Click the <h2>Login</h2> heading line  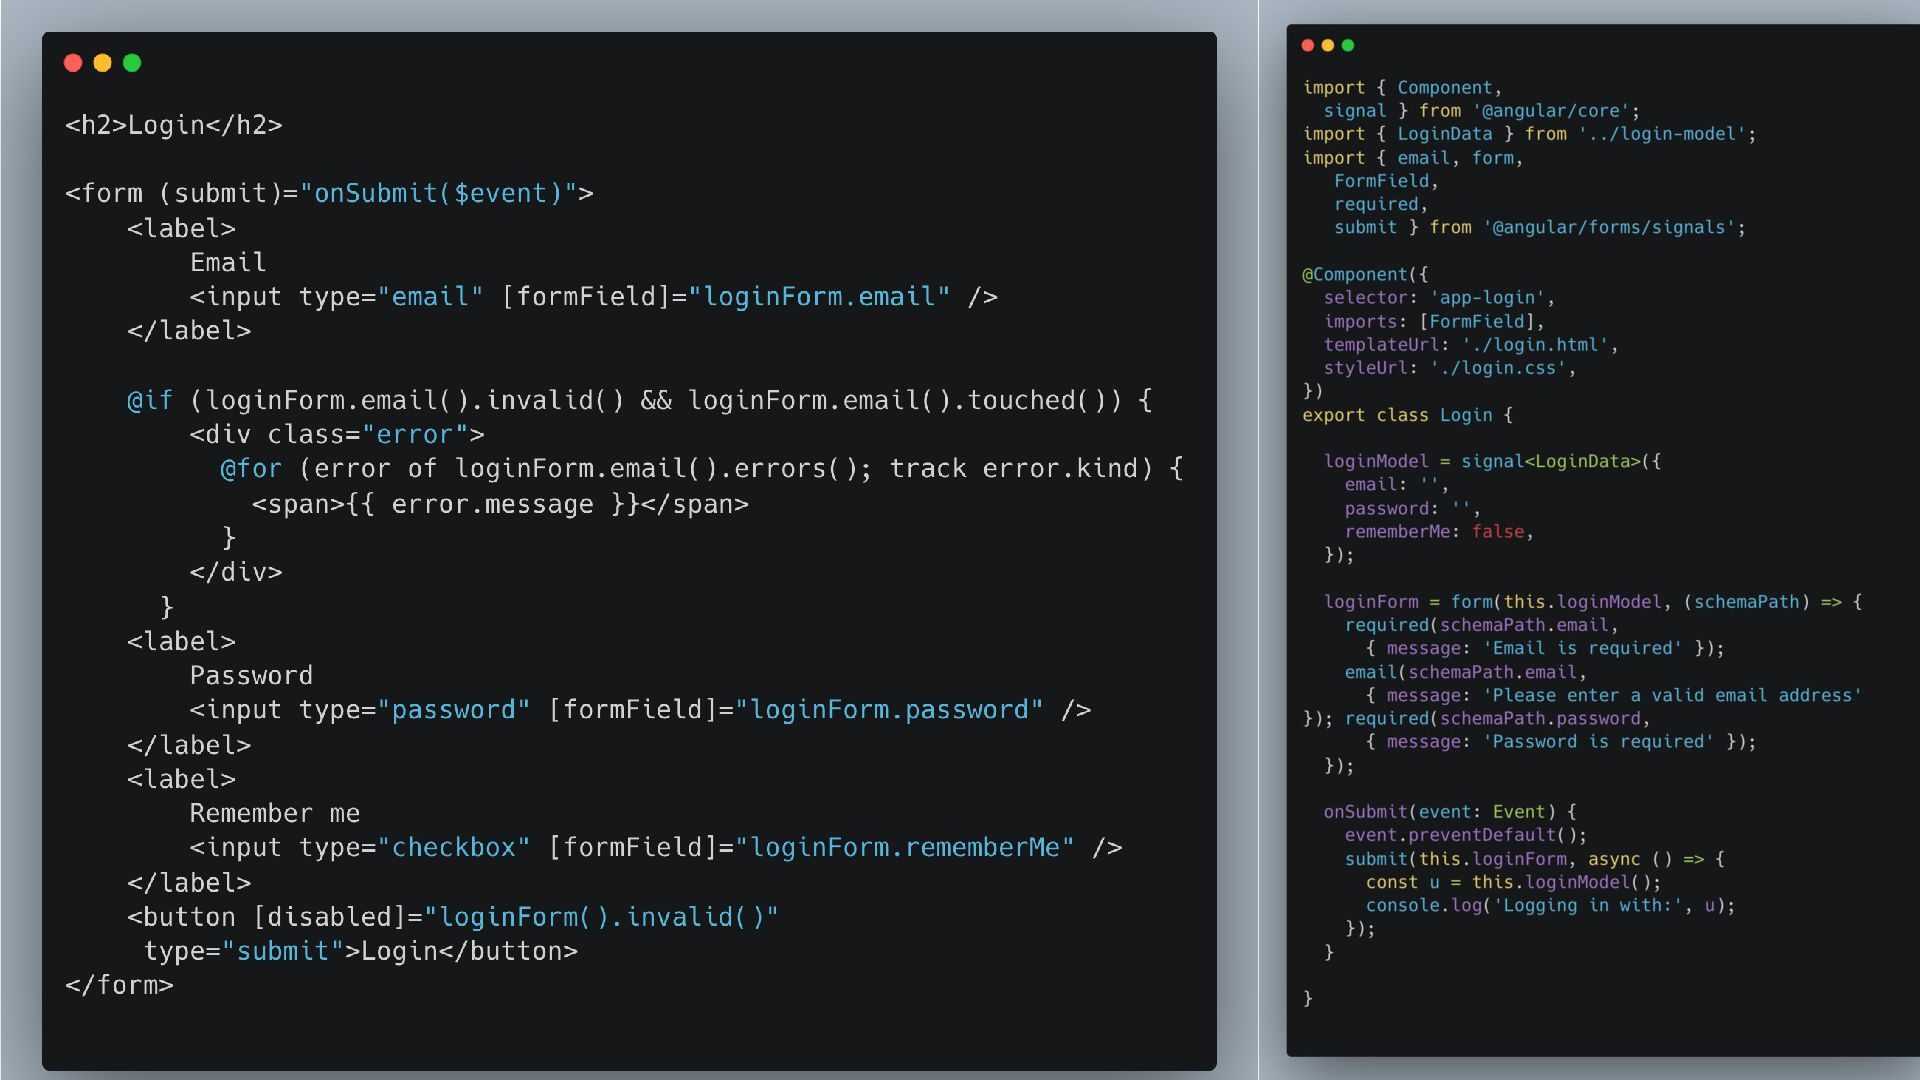(173, 125)
